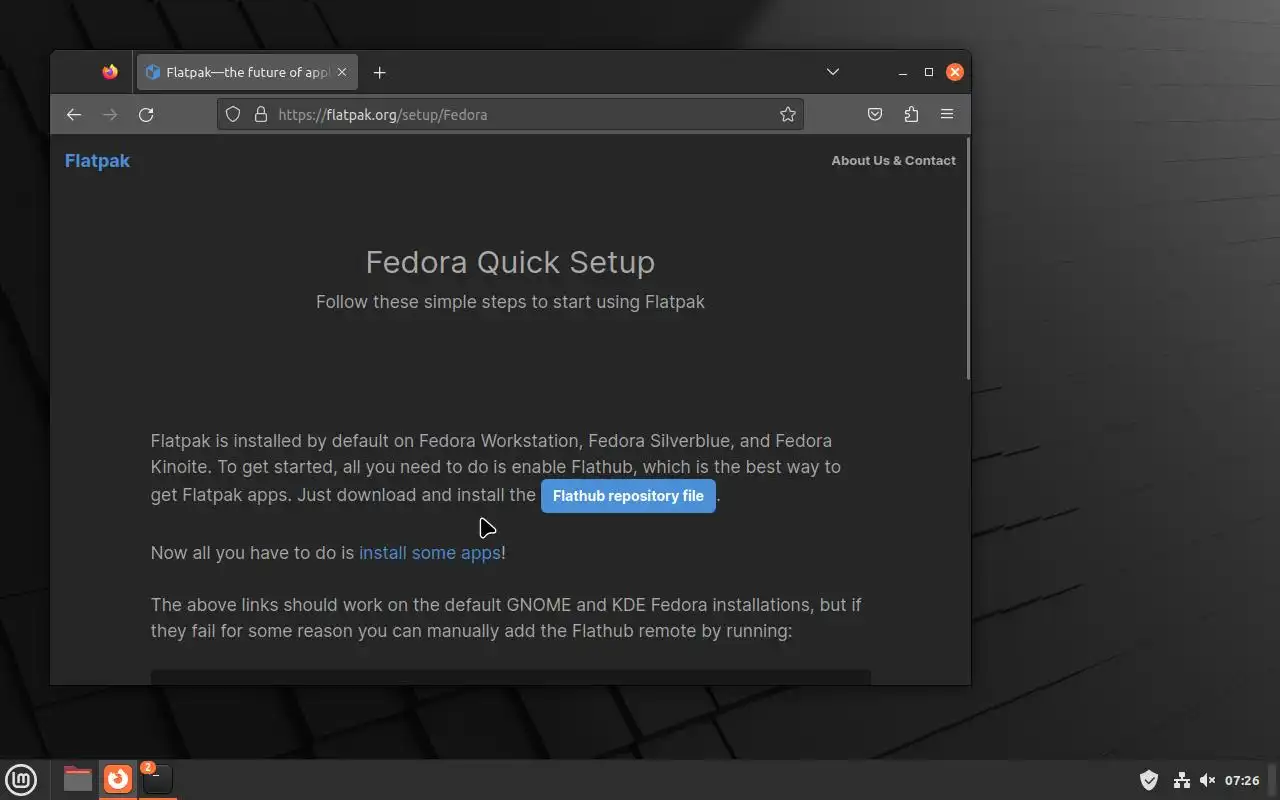The width and height of the screenshot is (1280, 800).
Task: Open About Us & Contact link
Action: (x=893, y=160)
